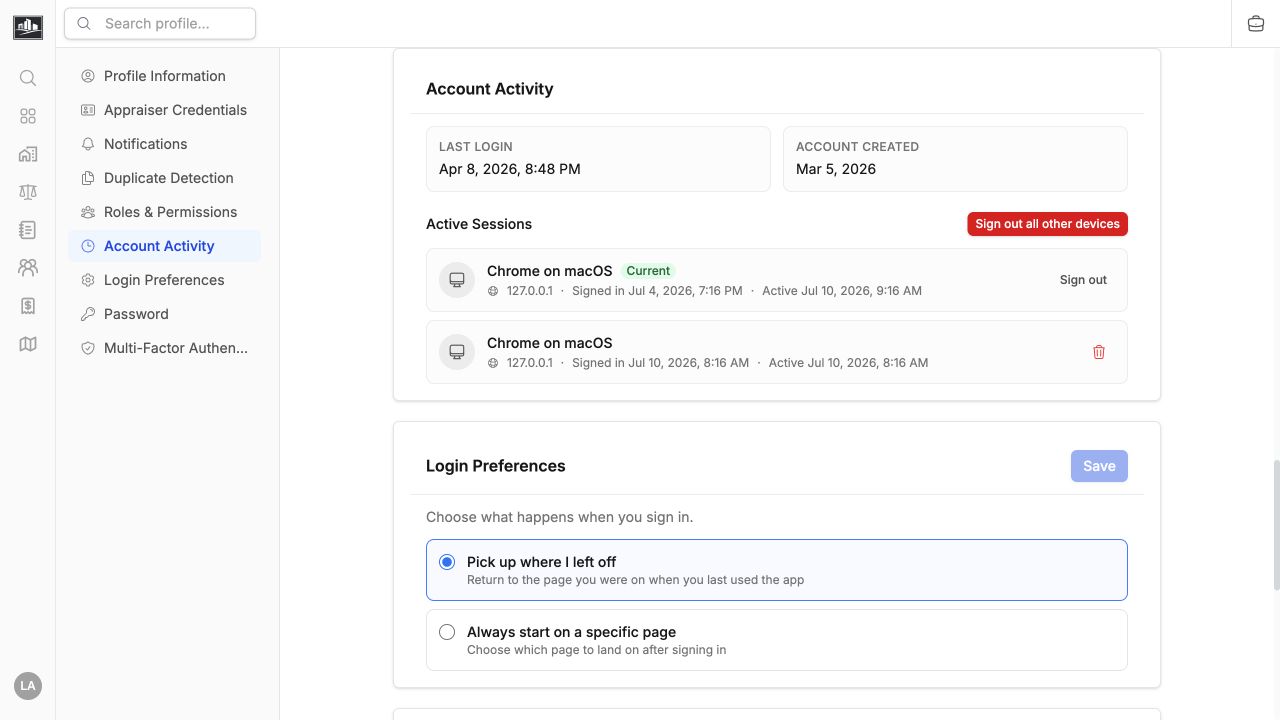Click the Mar 5, 2026 created date
Viewport: 1280px width, 720px height.
coord(836,169)
